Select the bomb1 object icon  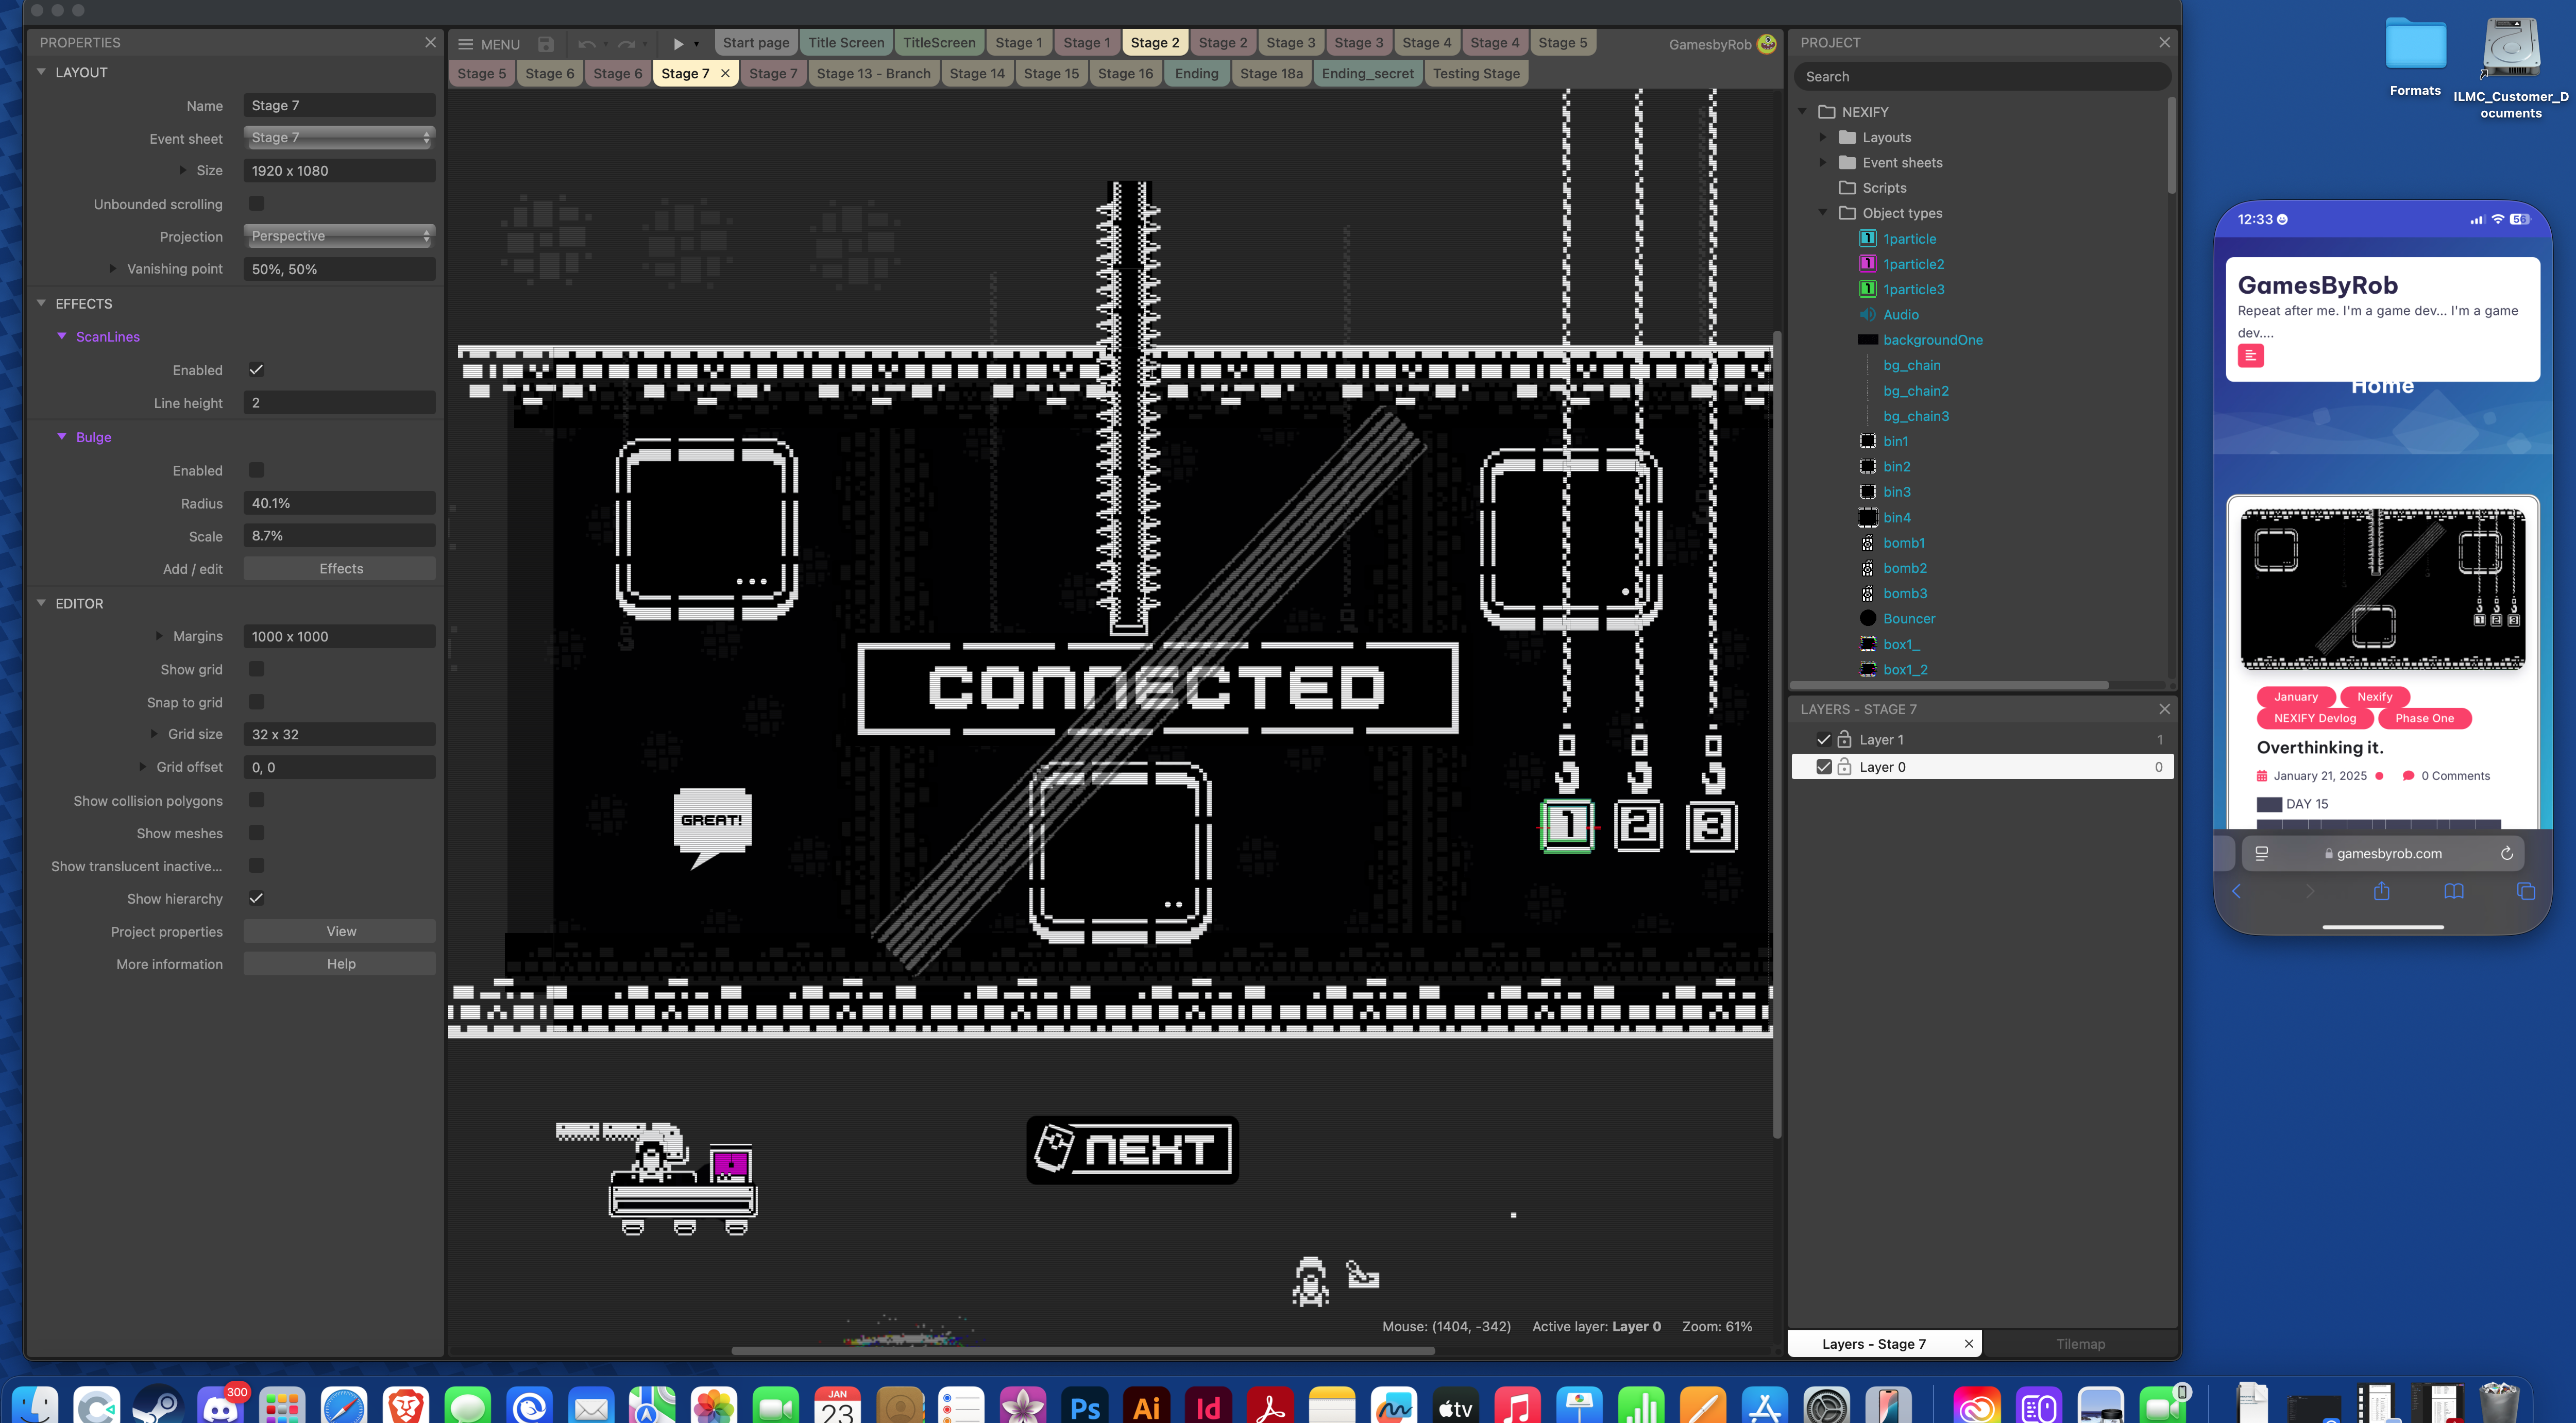tap(1867, 543)
